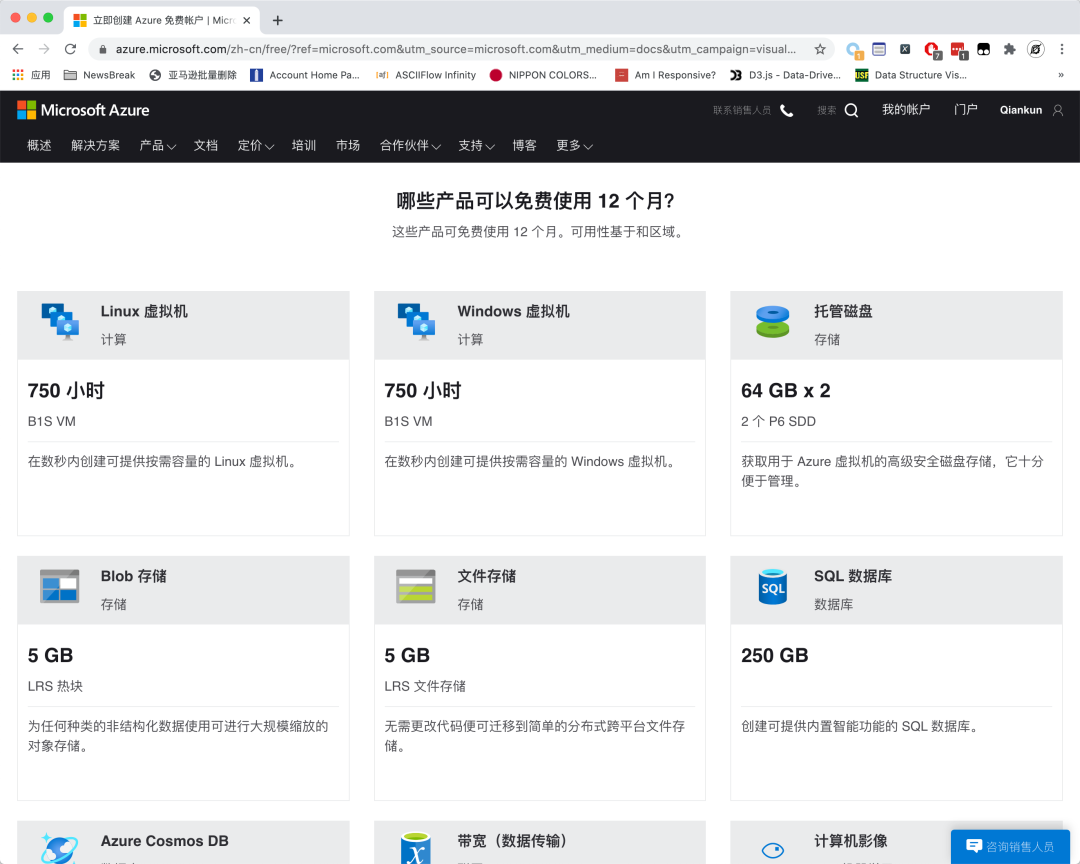Image resolution: width=1080 pixels, height=864 pixels.
Task: Click the Azure Cosmos DB card title
Action: coord(165,841)
